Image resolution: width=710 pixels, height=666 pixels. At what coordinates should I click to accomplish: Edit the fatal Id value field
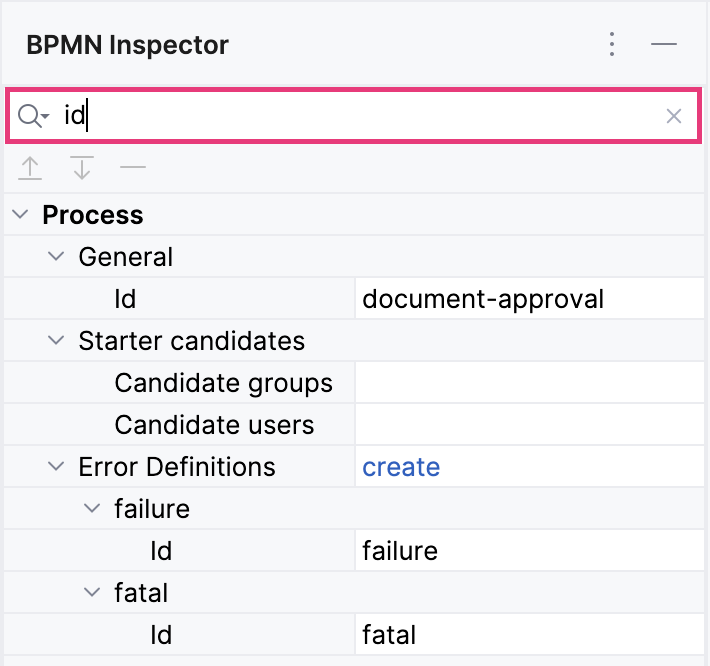530,635
